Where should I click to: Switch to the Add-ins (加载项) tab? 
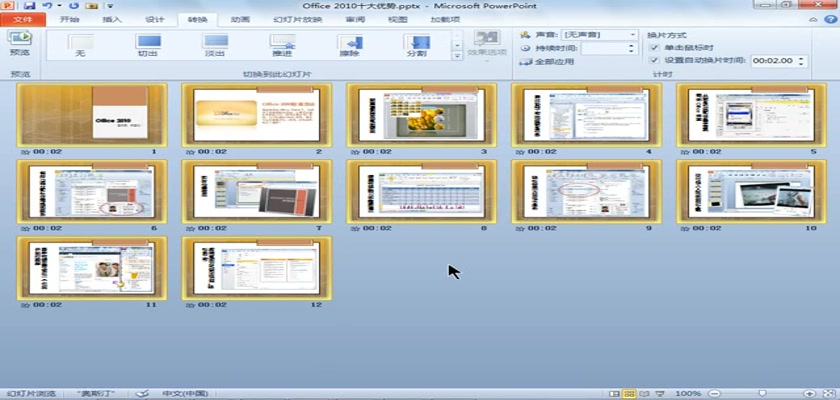[x=445, y=20]
